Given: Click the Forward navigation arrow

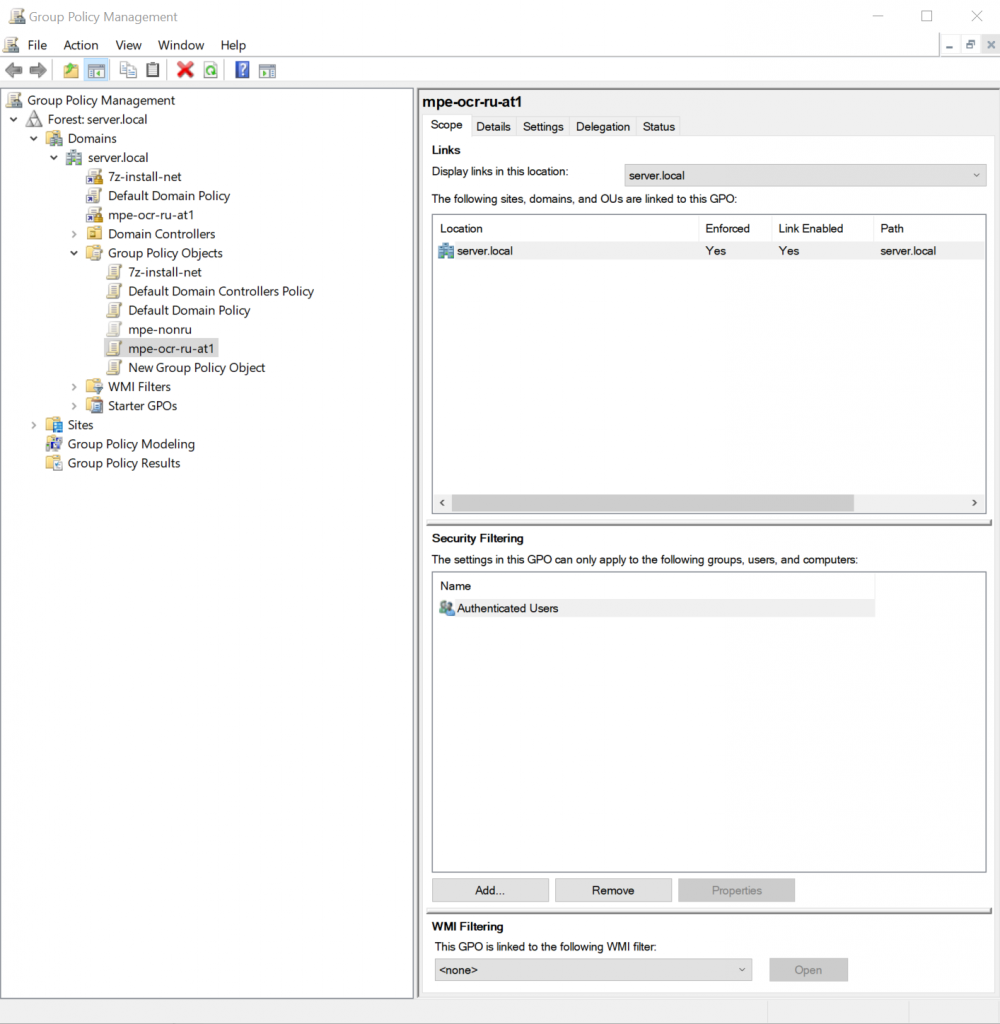Looking at the screenshot, I should click(37, 70).
